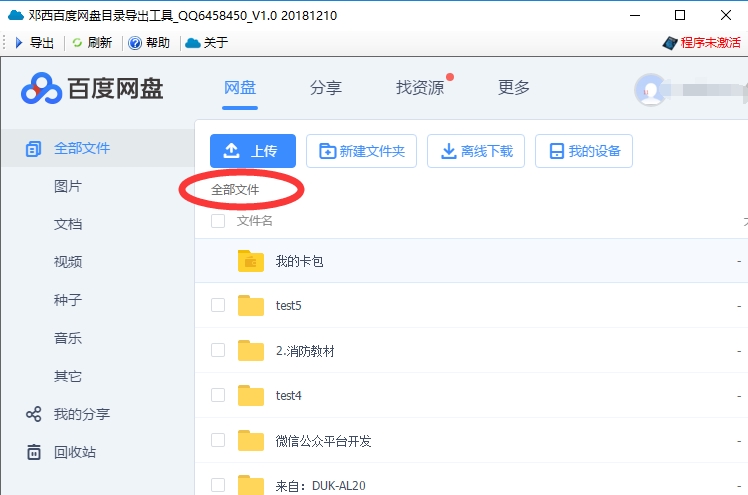Click the 回收站 trash bin icon
Screen dimensions: 748x495
[33, 452]
